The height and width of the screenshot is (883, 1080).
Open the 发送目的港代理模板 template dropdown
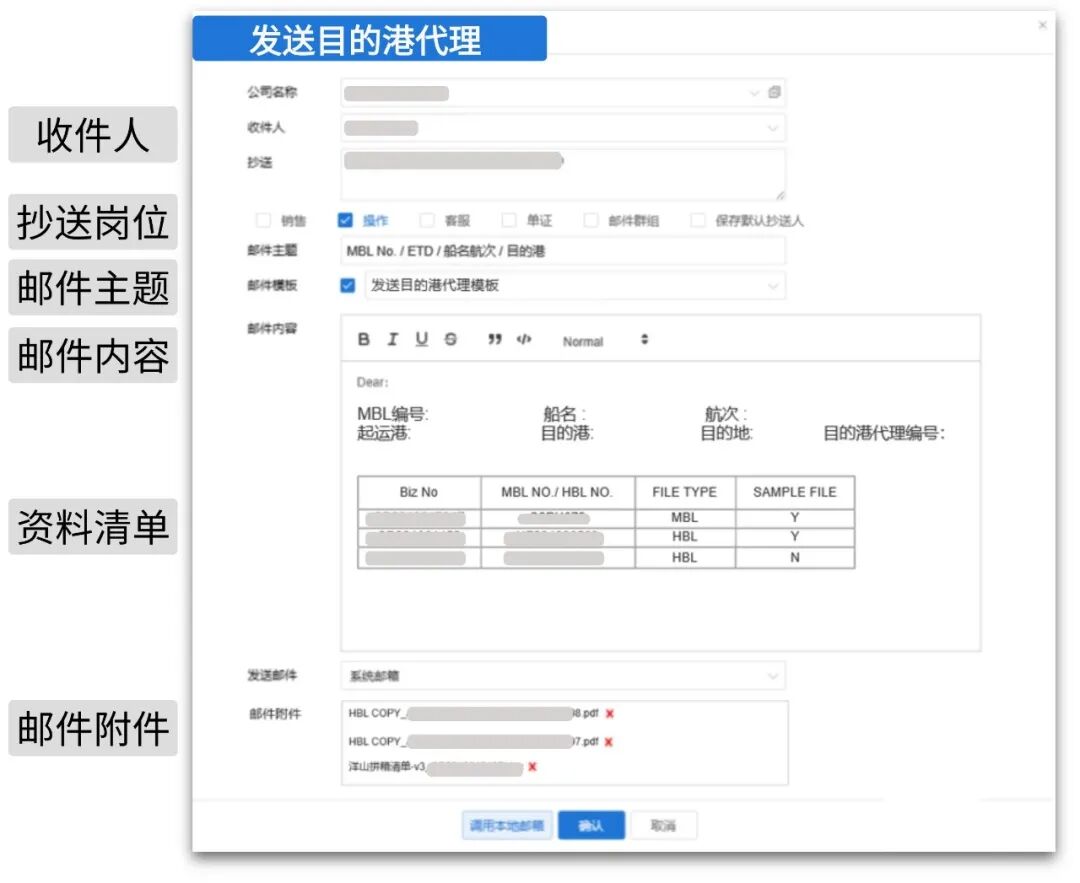click(x=772, y=286)
